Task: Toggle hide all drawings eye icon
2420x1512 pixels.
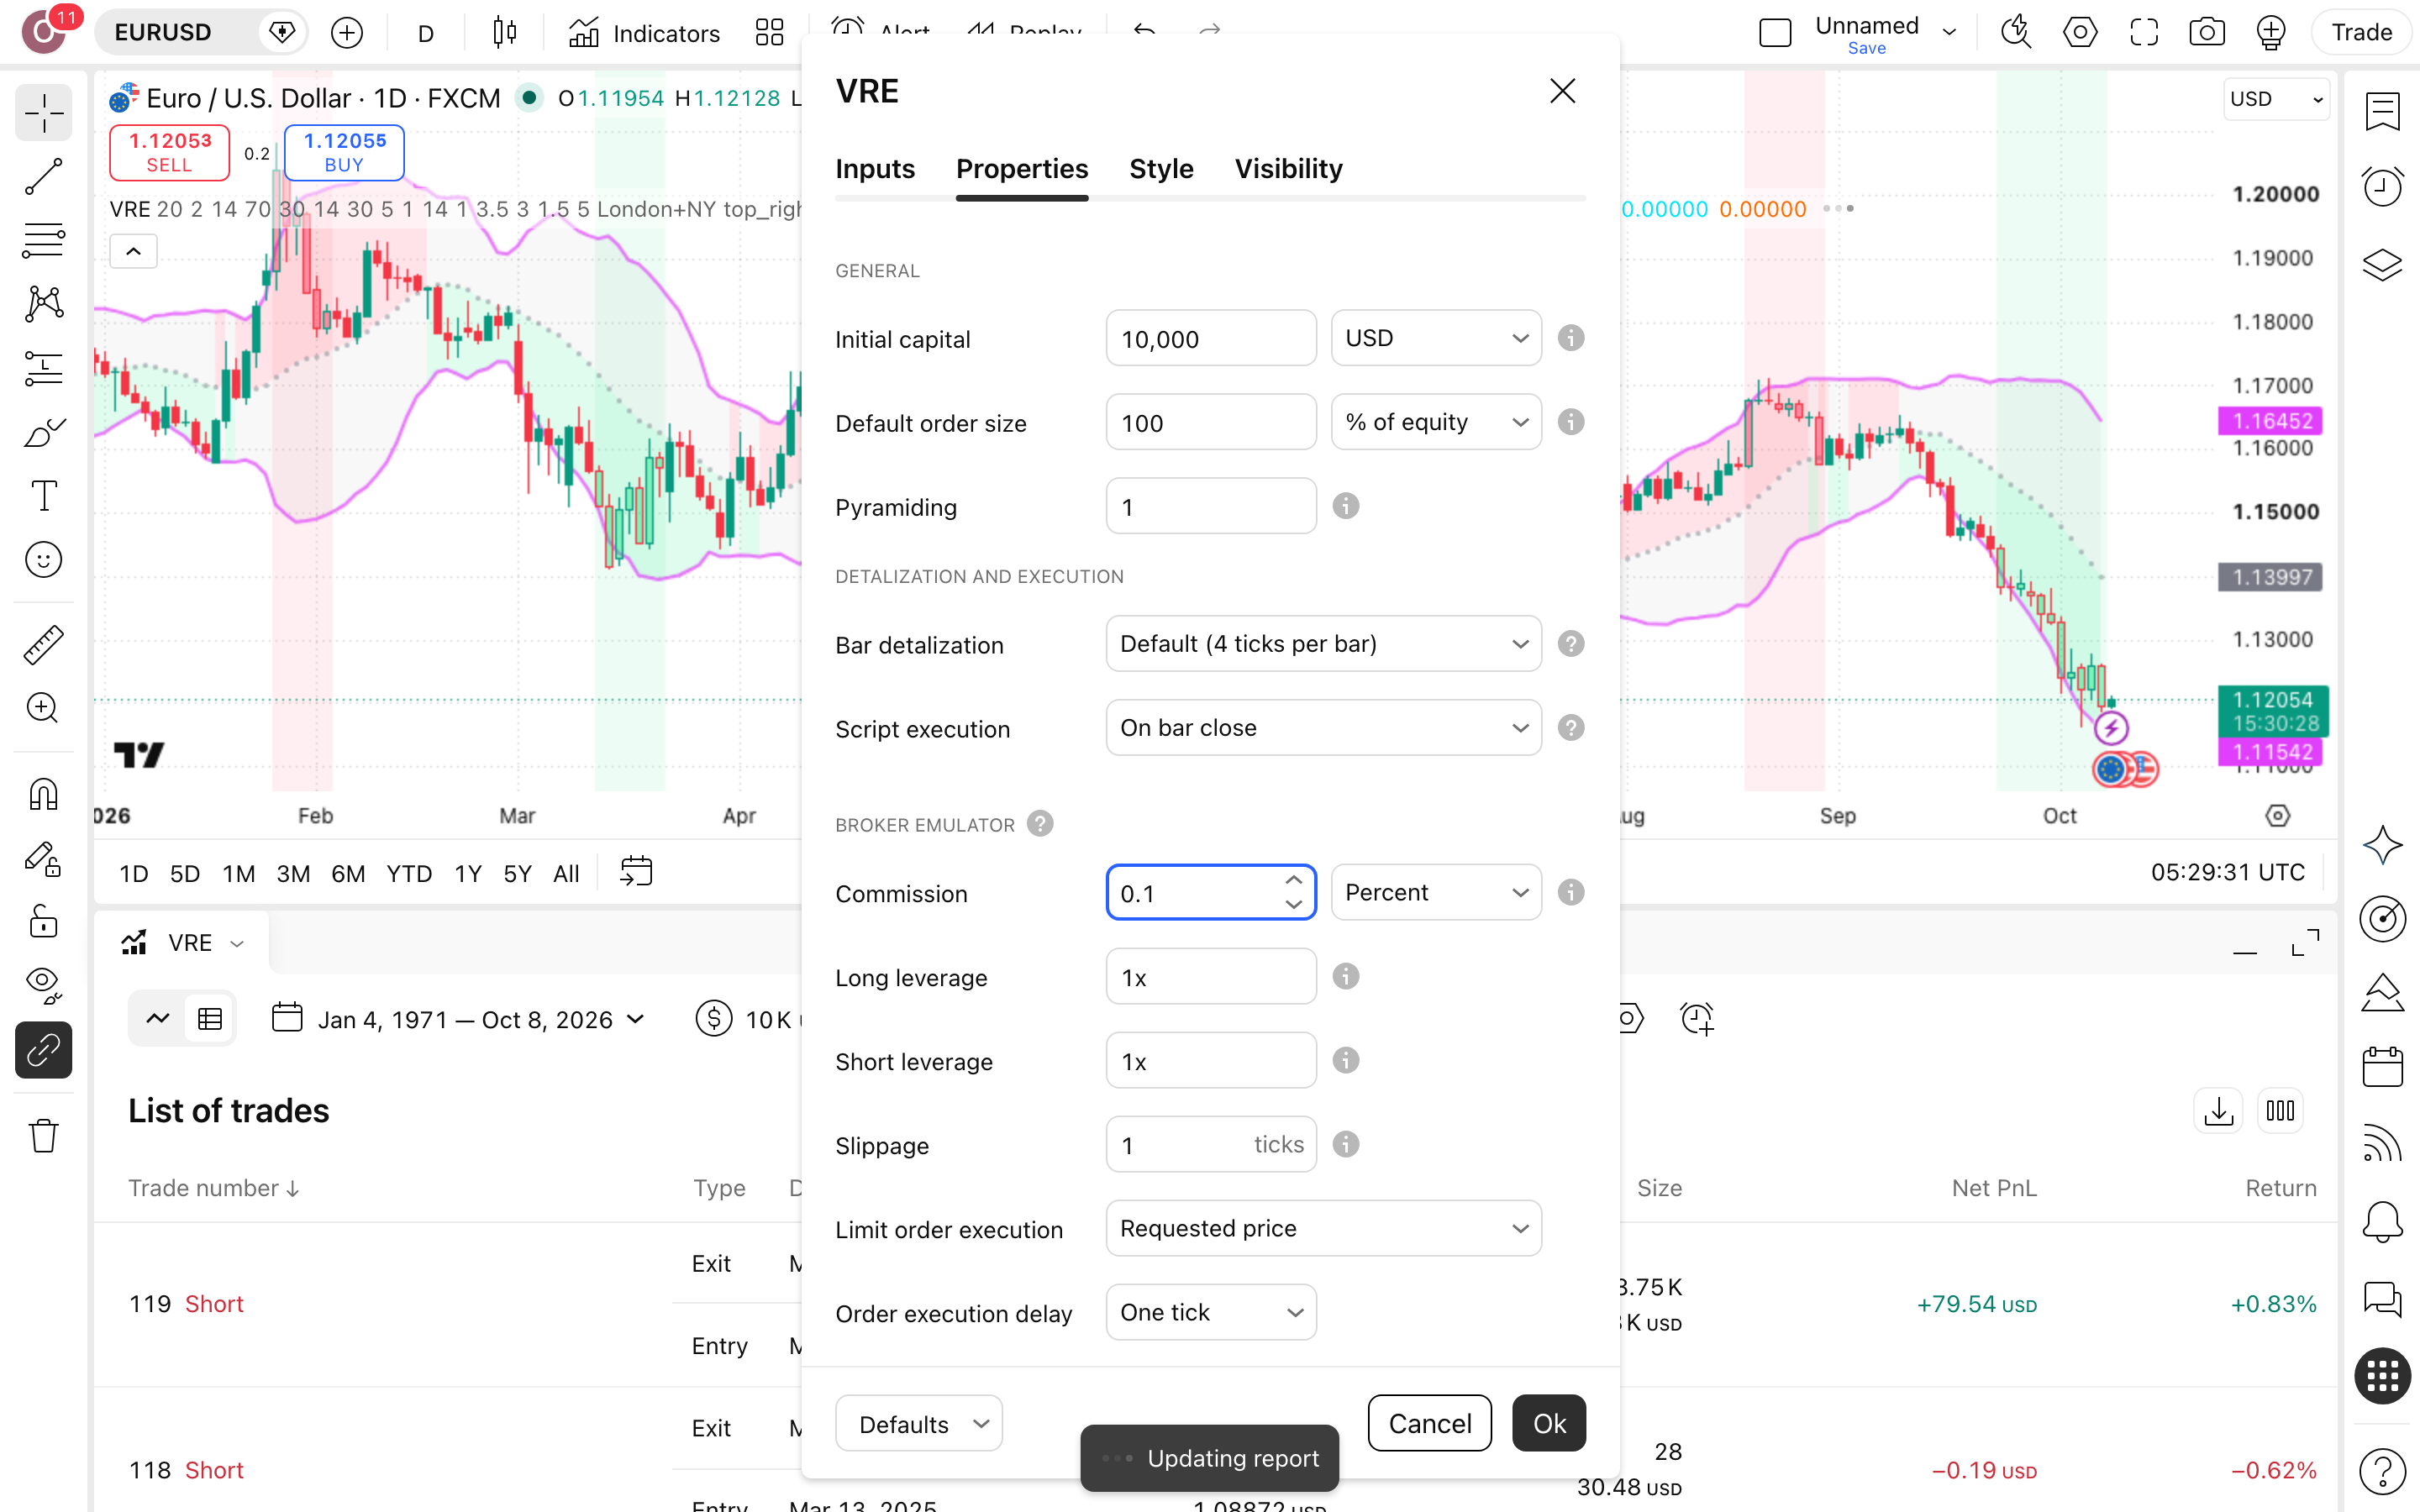Action: click(x=44, y=986)
